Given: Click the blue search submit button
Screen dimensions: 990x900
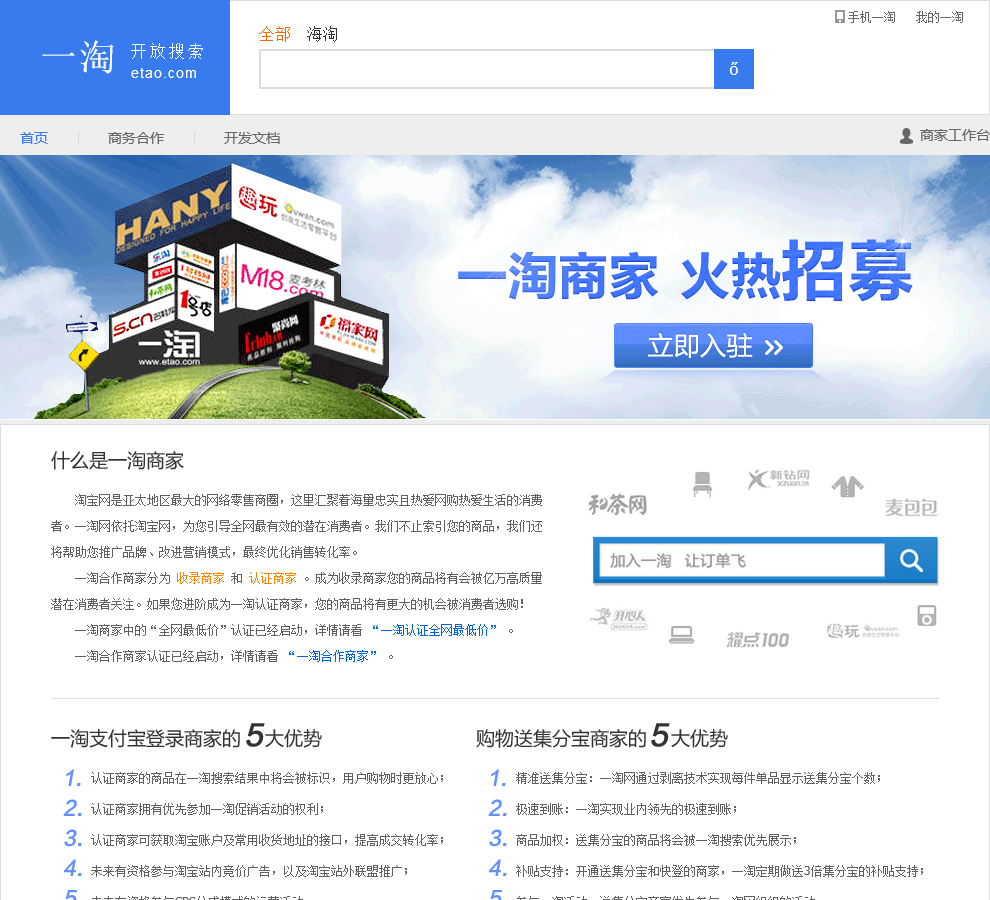Looking at the screenshot, I should coord(734,69).
